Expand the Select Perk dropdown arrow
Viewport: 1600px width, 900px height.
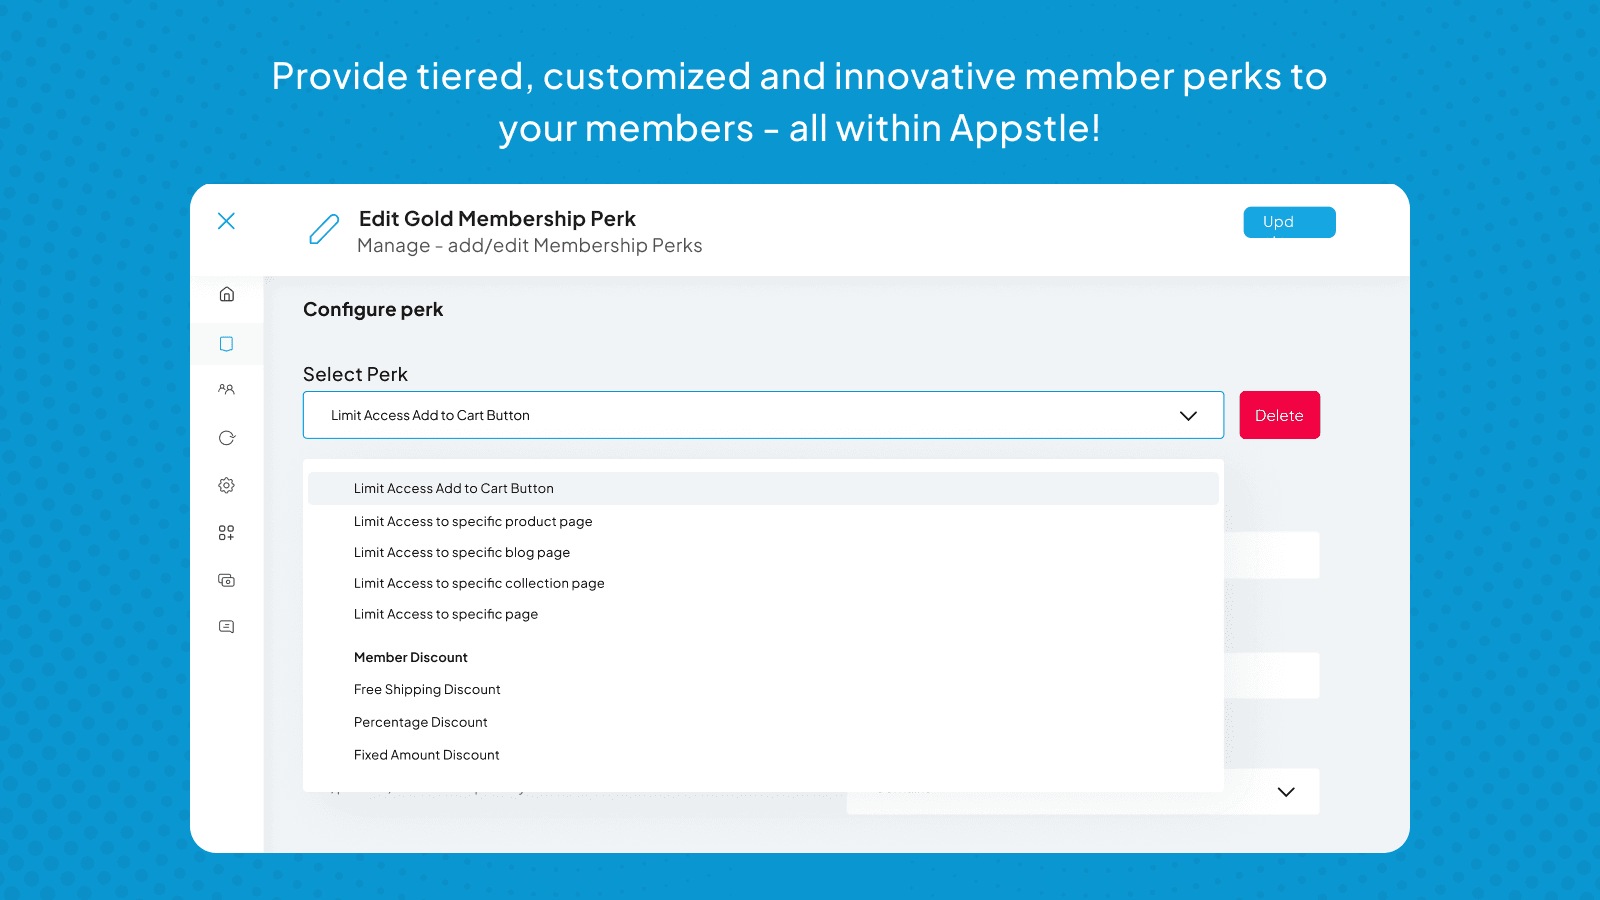1188,415
